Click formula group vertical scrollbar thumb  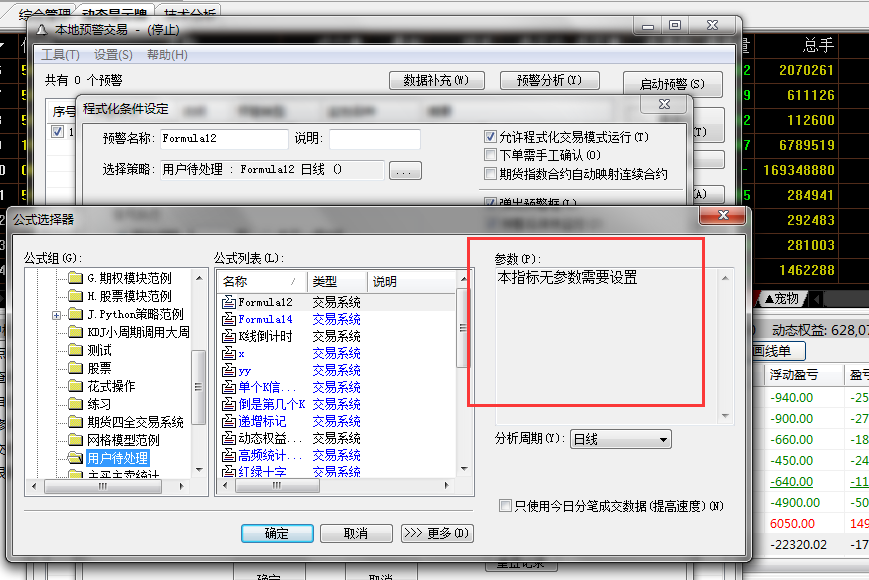tap(198, 387)
